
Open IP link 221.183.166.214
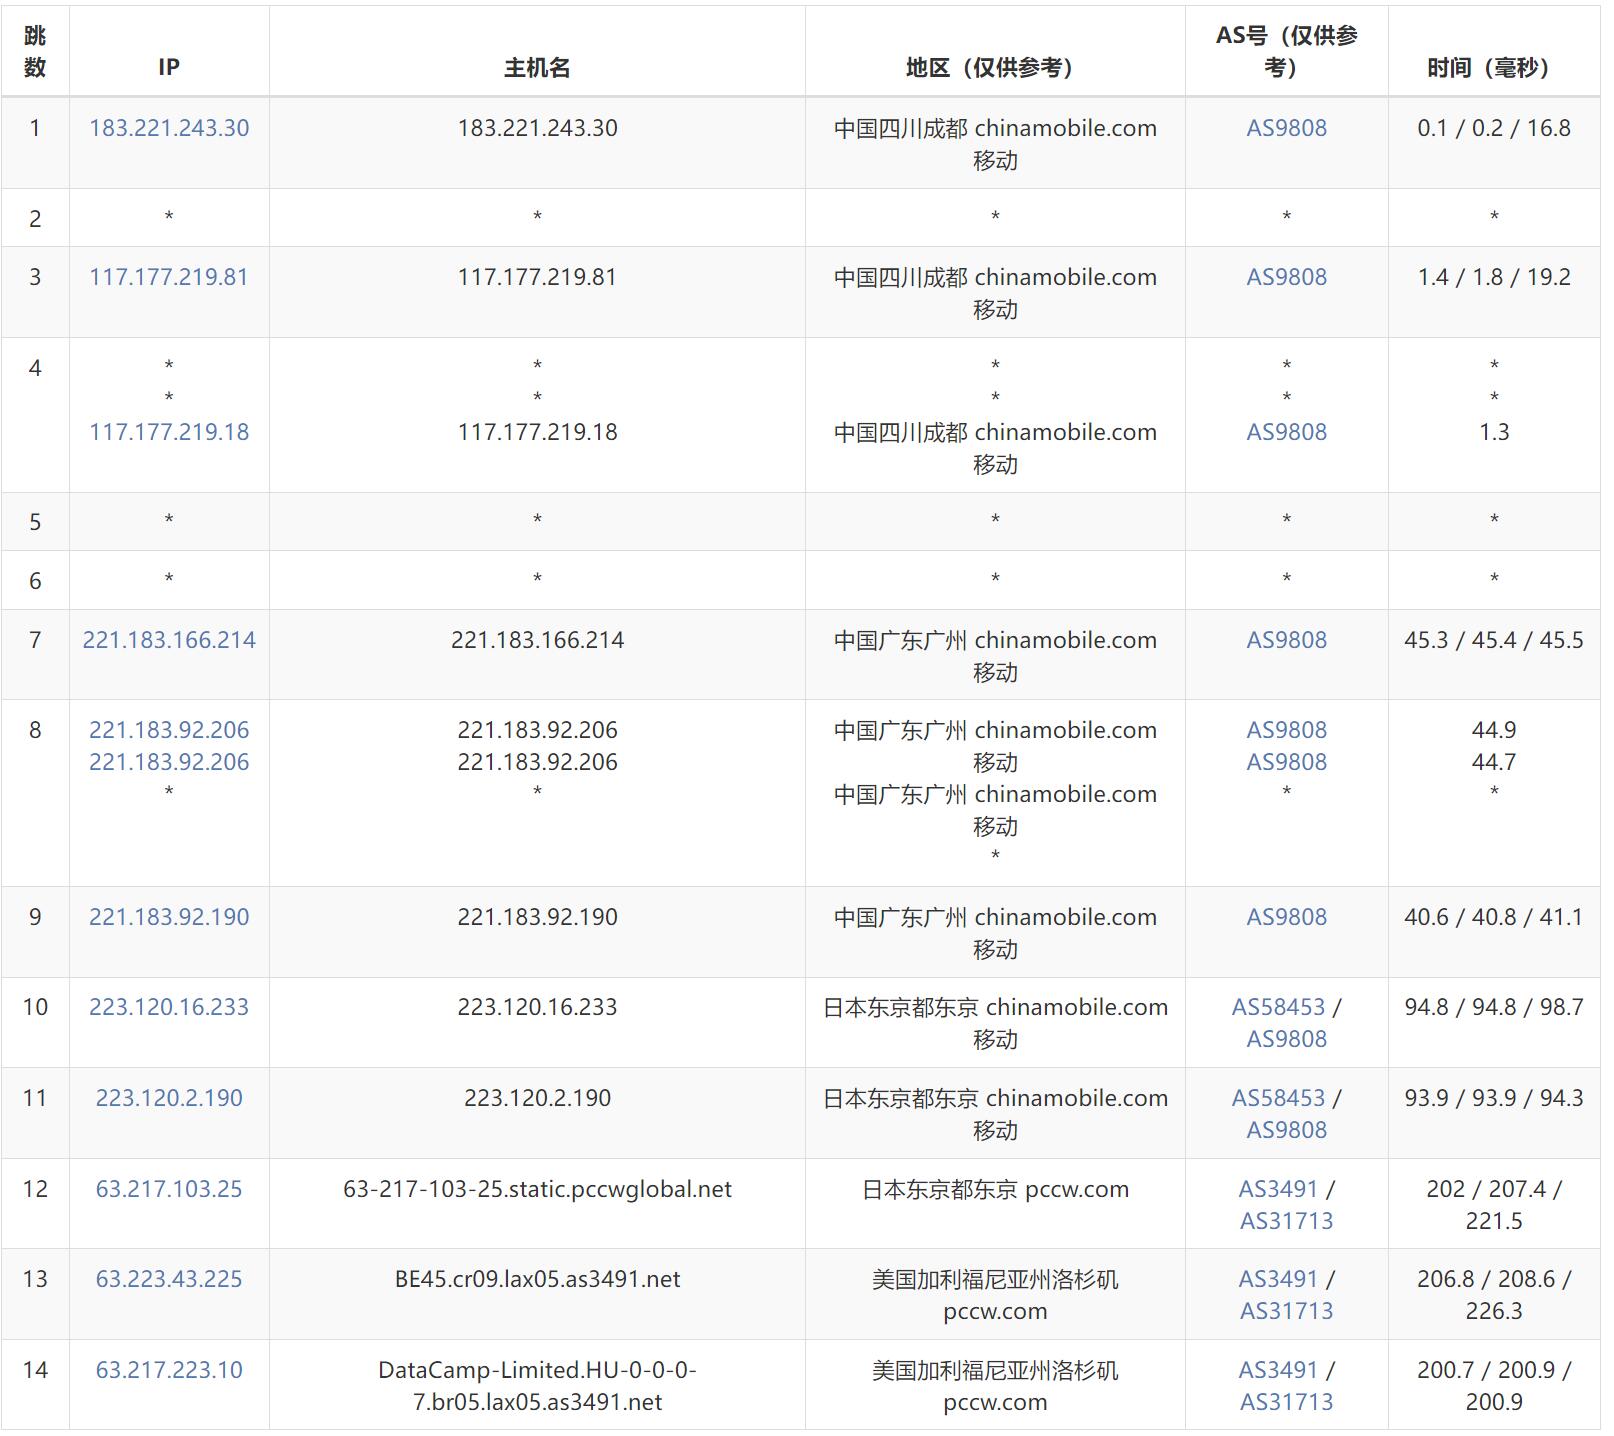click(x=169, y=640)
